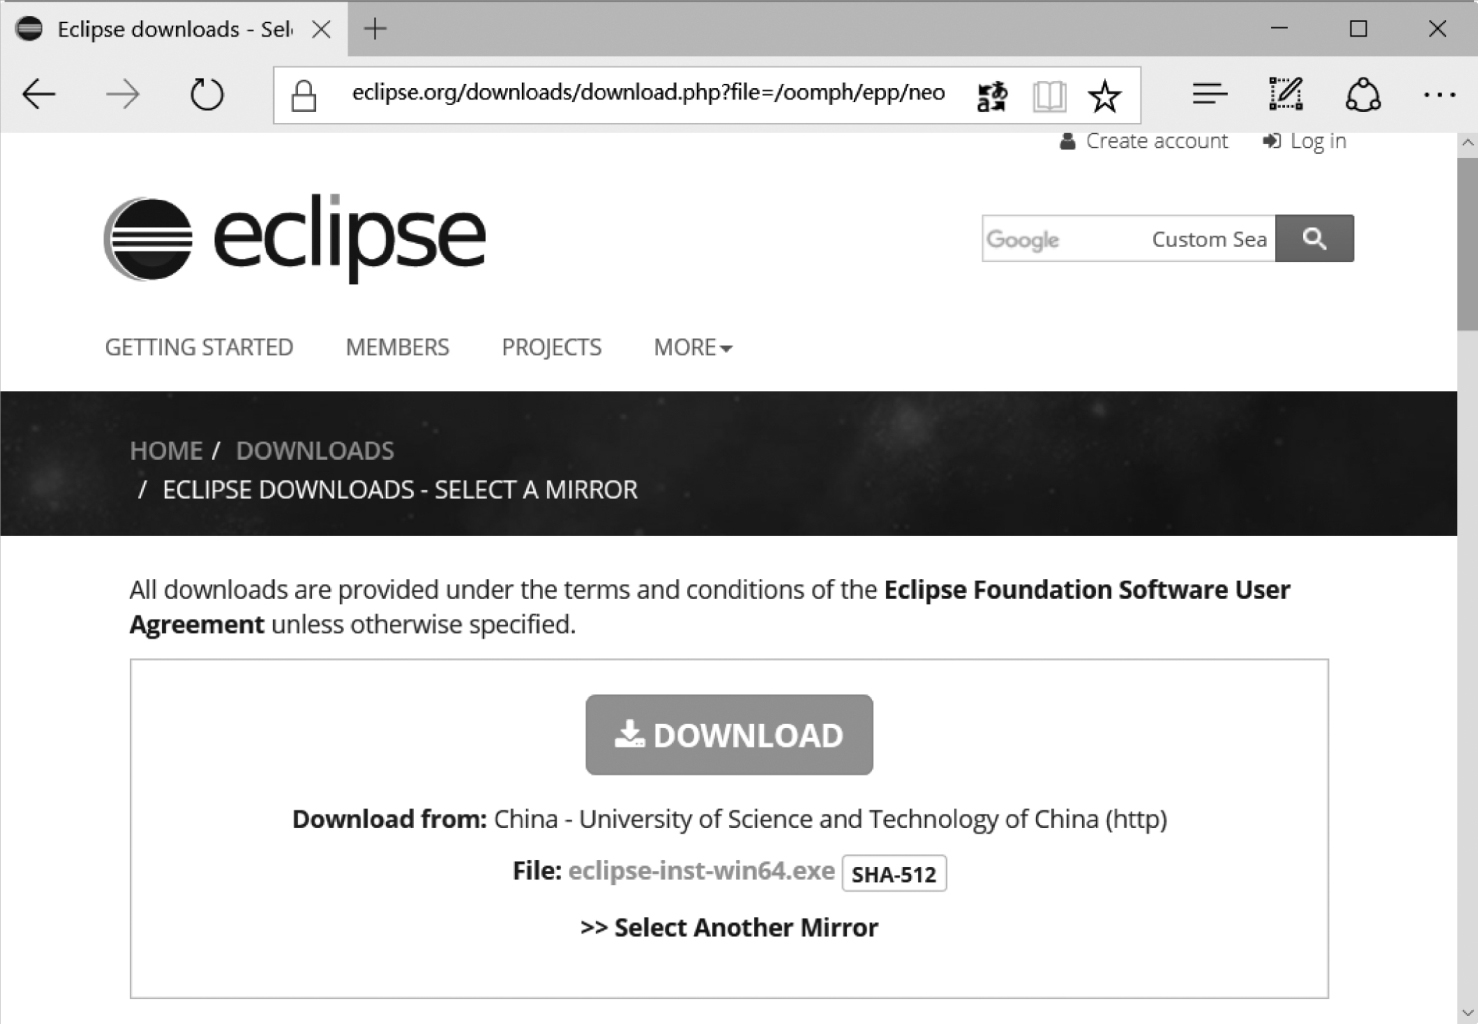This screenshot has width=1478, height=1024.
Task: Open the PROJECTS menu item
Action: [551, 347]
